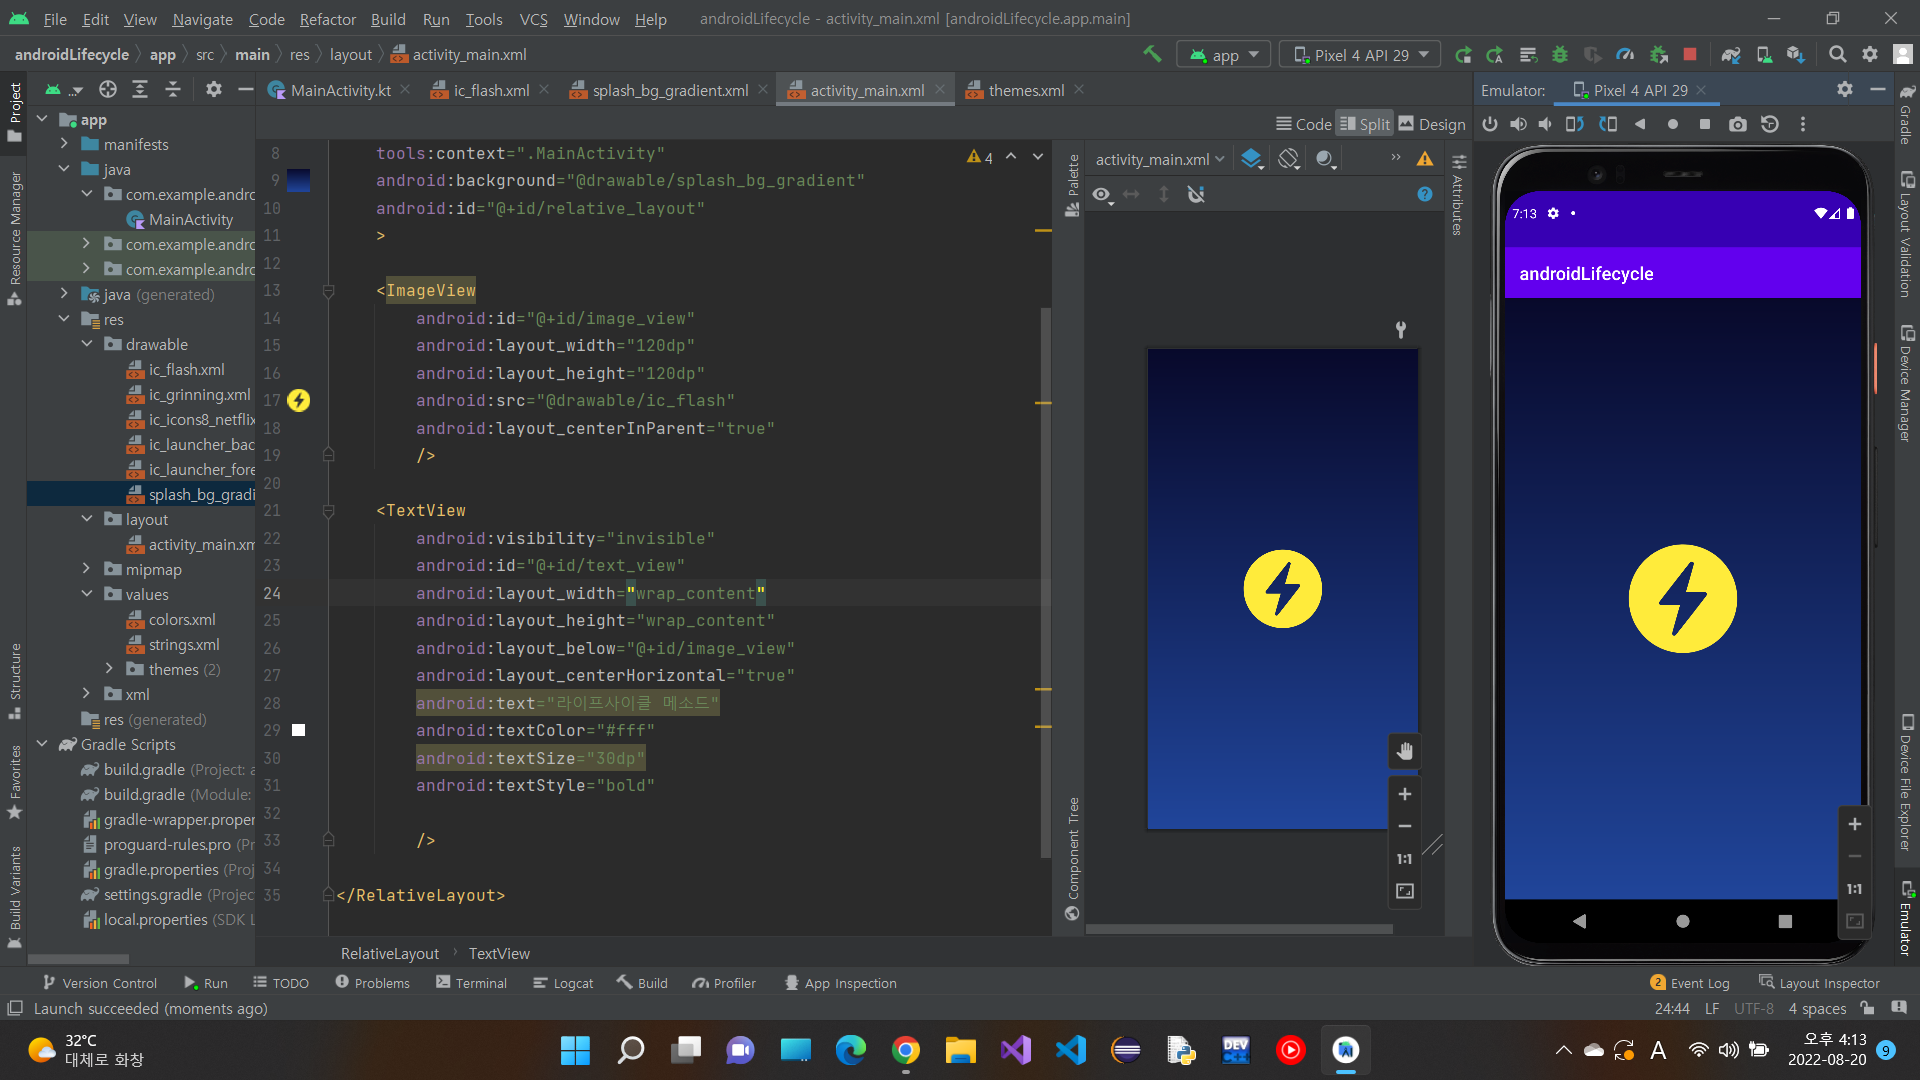1920x1080 pixels.
Task: Click the design surface layers icon
Action: tap(1251, 159)
